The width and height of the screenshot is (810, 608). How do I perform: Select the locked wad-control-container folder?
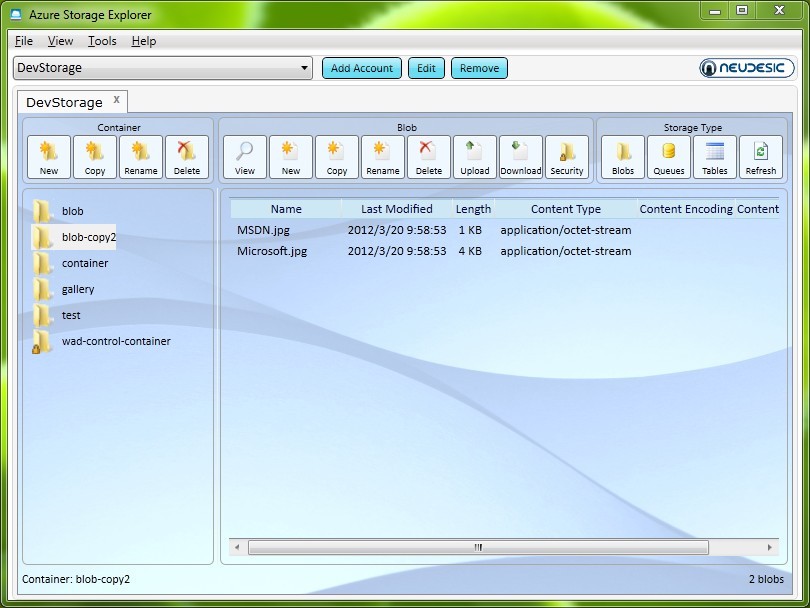click(101, 341)
